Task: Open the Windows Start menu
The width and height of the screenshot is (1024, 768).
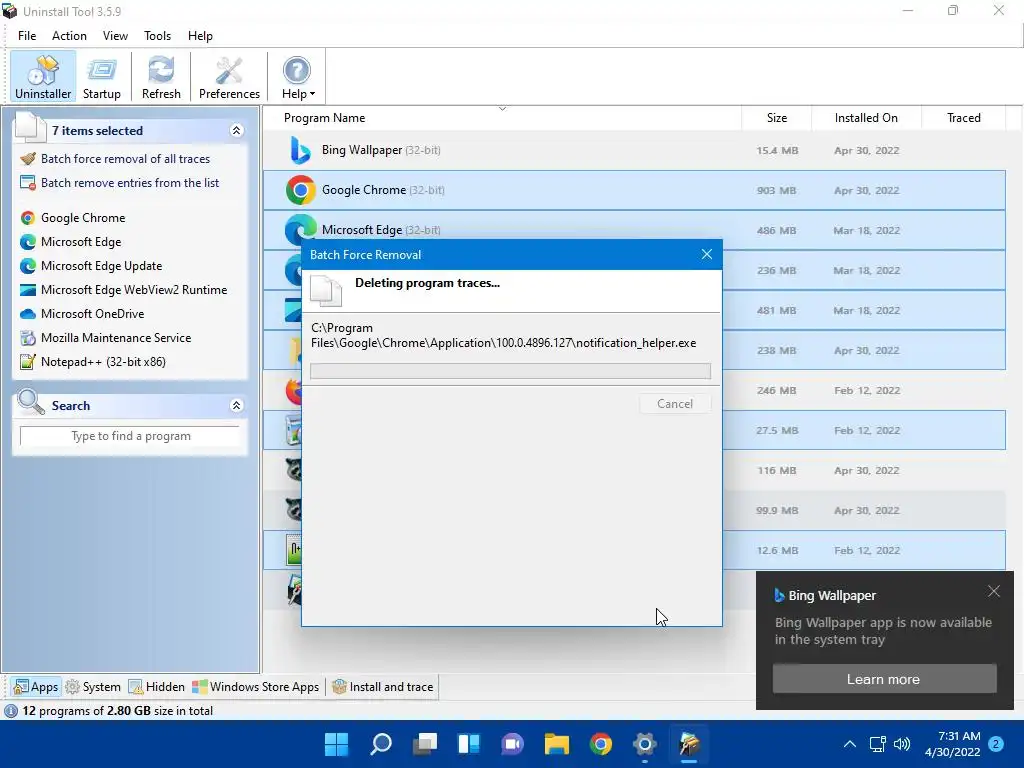Action: pyautogui.click(x=337, y=744)
